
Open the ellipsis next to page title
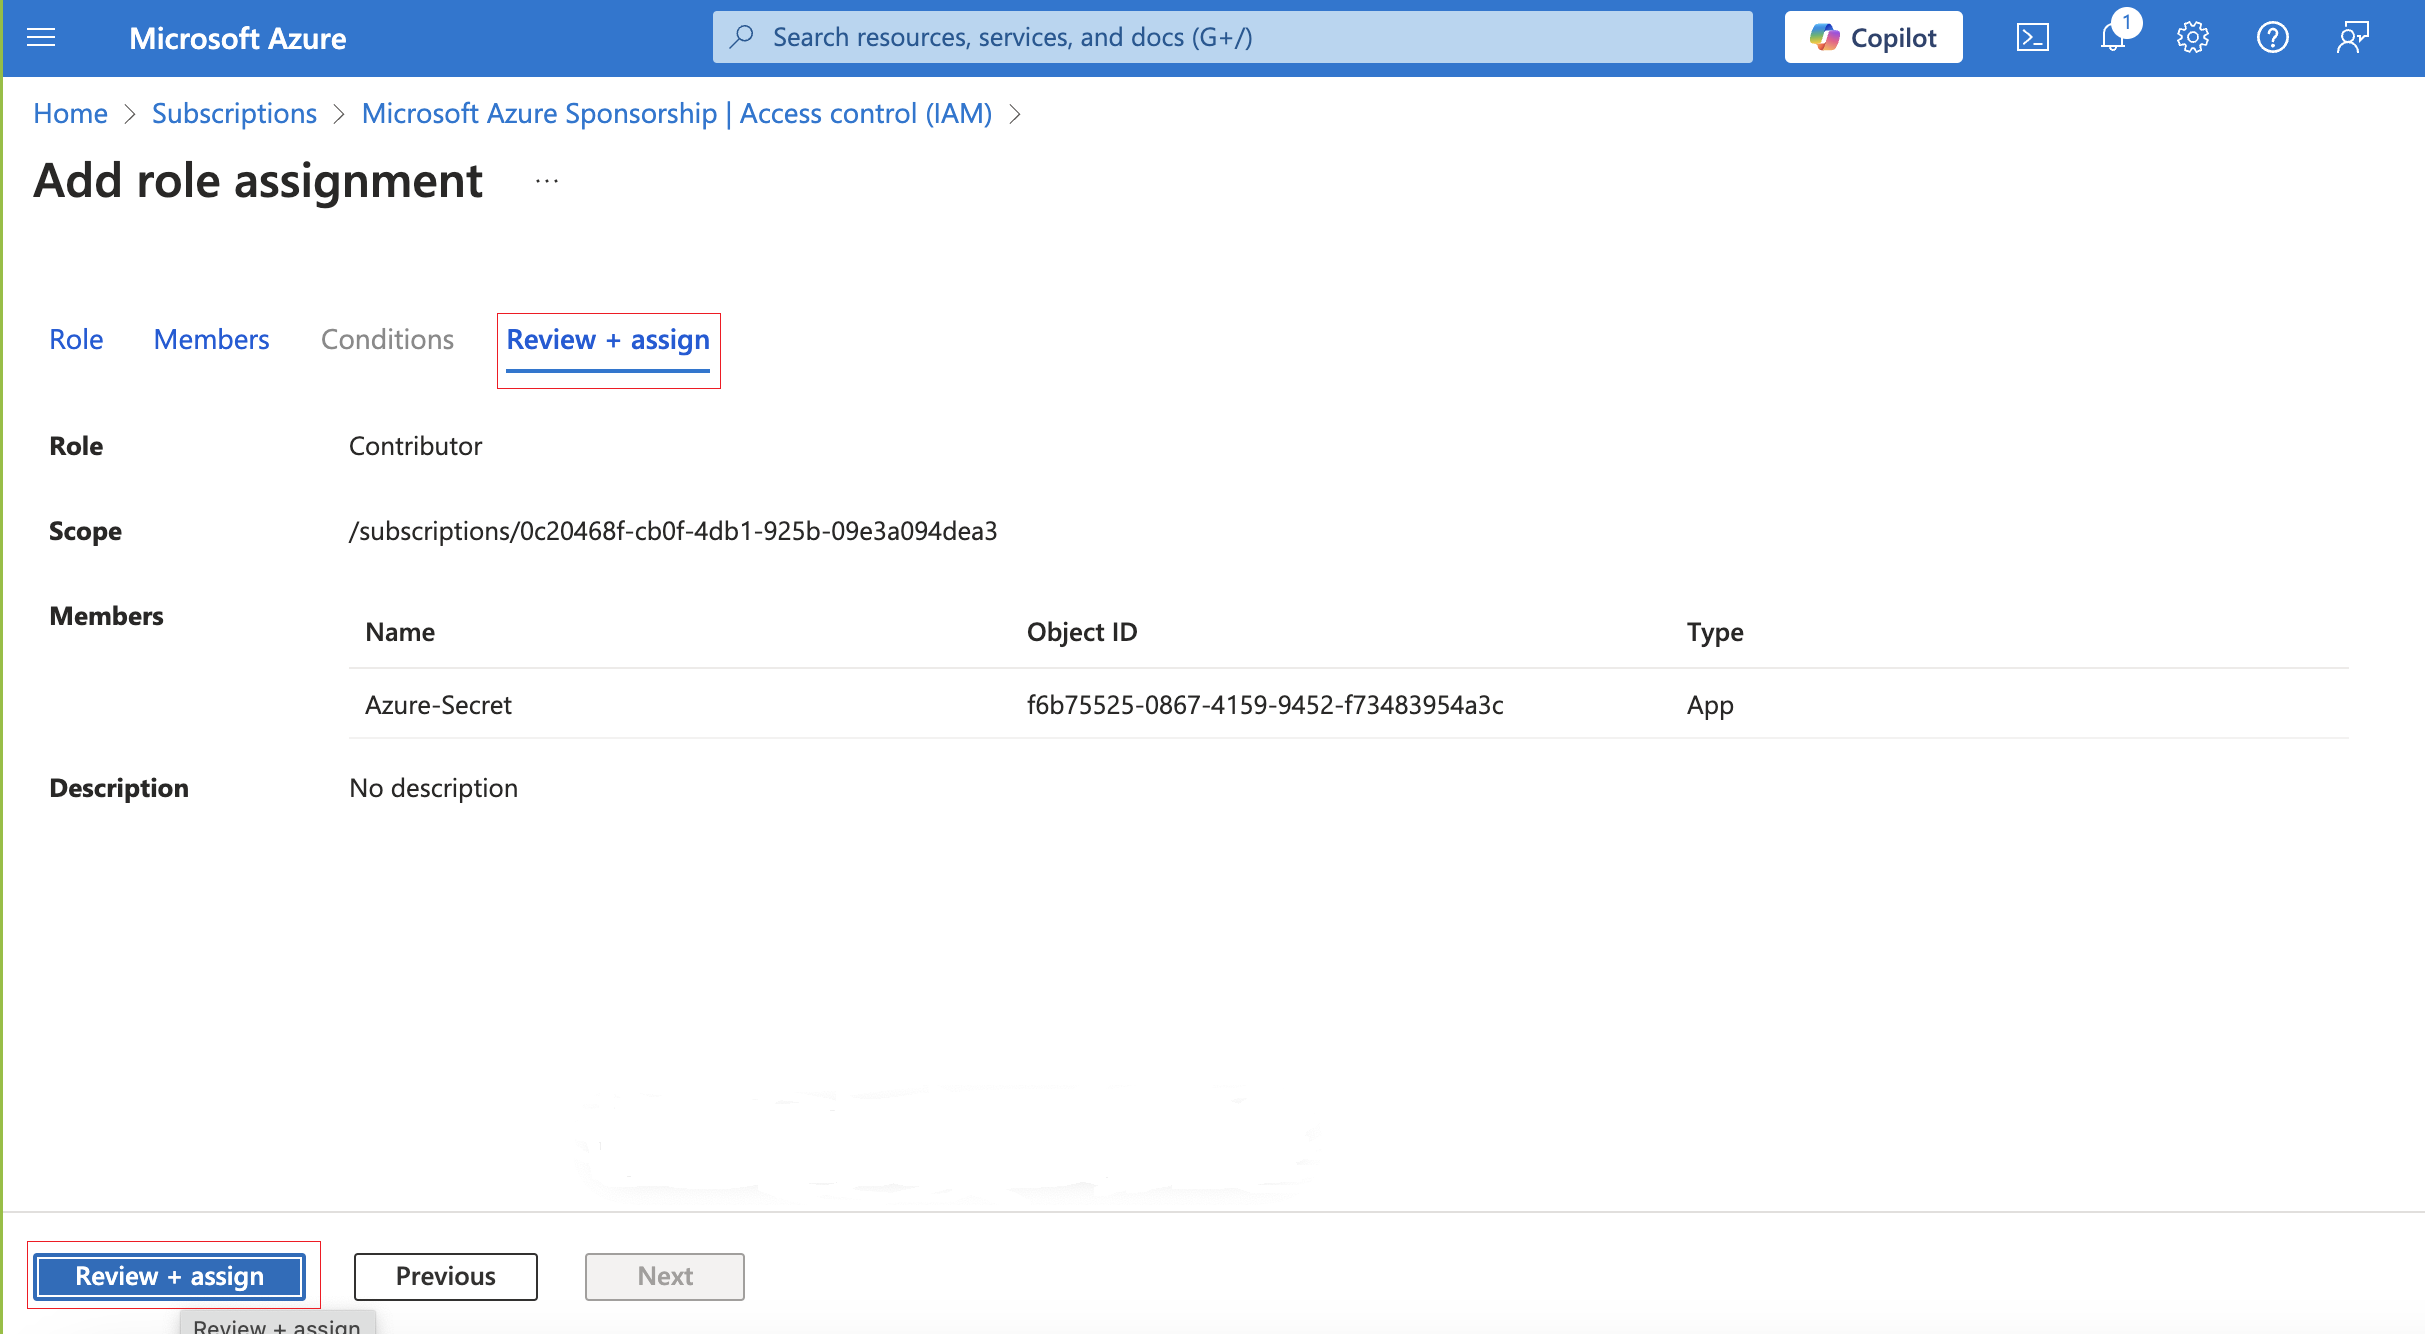pos(547,181)
